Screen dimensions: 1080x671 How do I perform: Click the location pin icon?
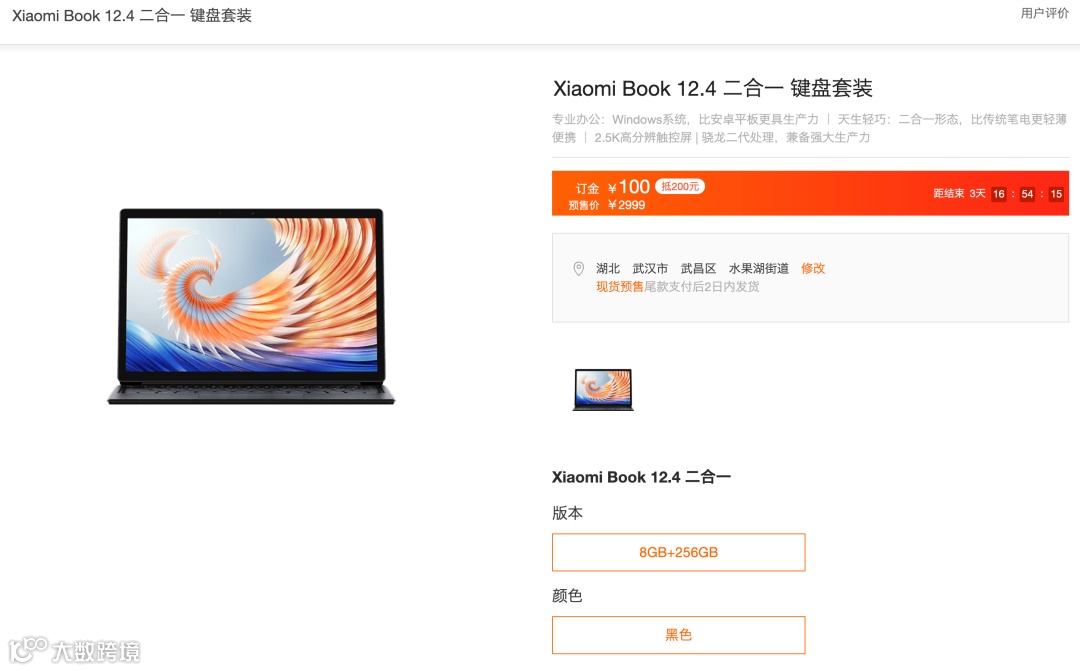coord(579,269)
